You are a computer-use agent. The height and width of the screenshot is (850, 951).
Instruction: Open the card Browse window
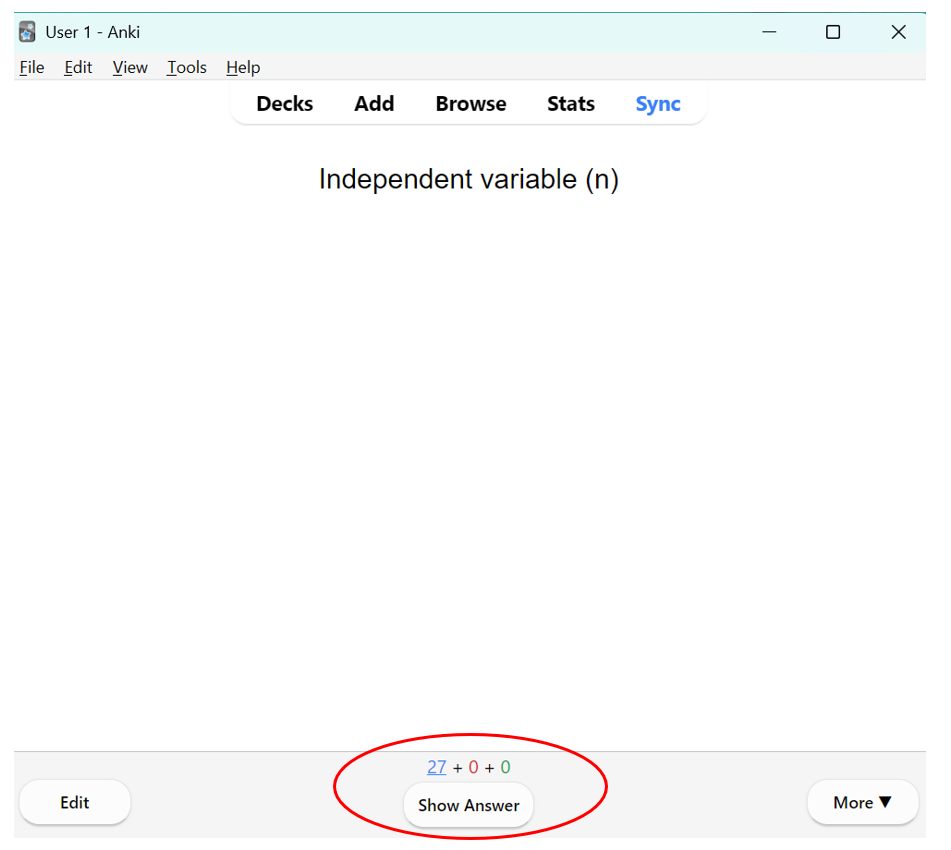click(x=471, y=104)
